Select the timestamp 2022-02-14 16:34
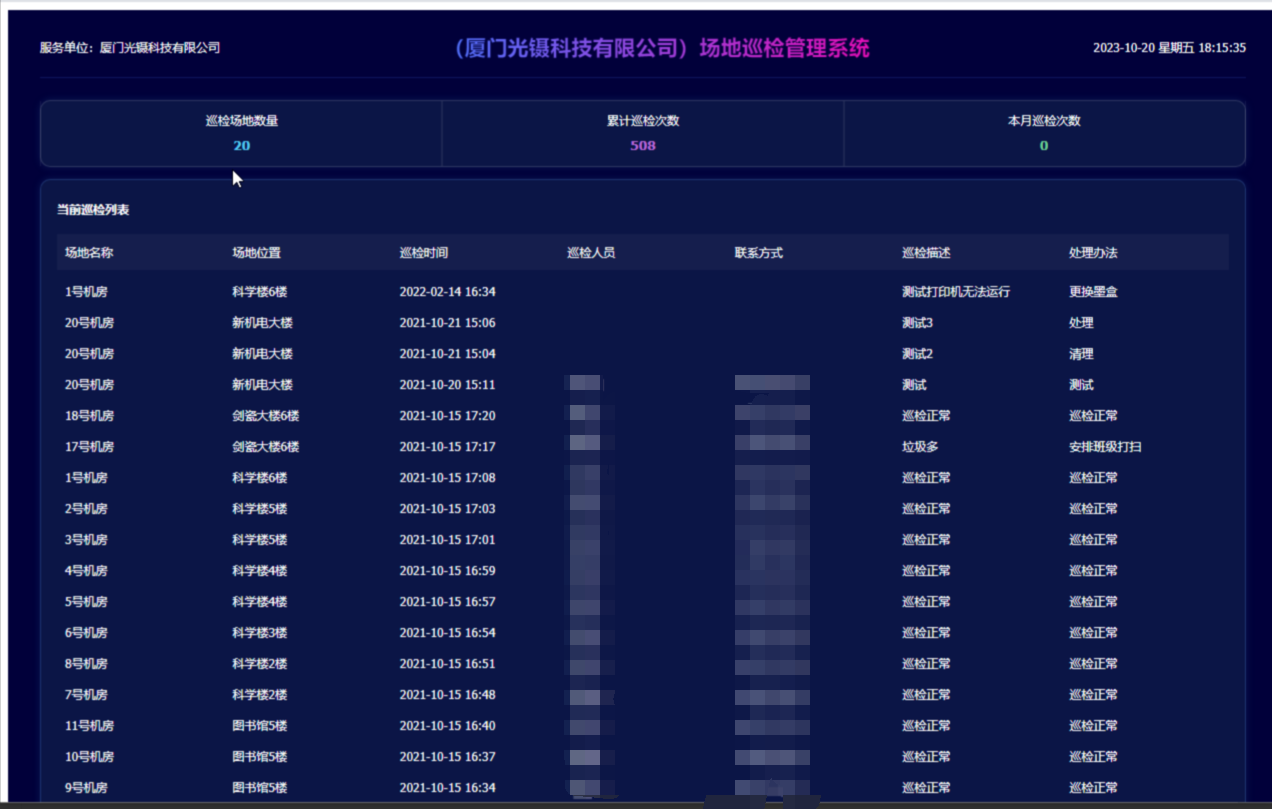This screenshot has height=809, width=1272. click(448, 292)
